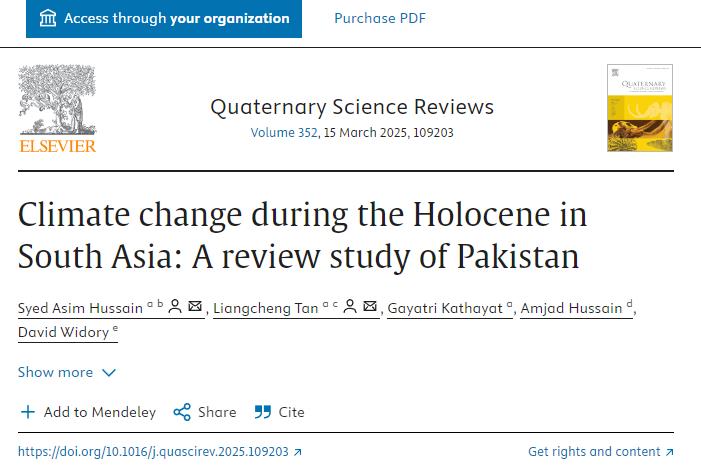This screenshot has height=471, width=701.
Task: Expand the Show more chevron
Action: pos(109,372)
